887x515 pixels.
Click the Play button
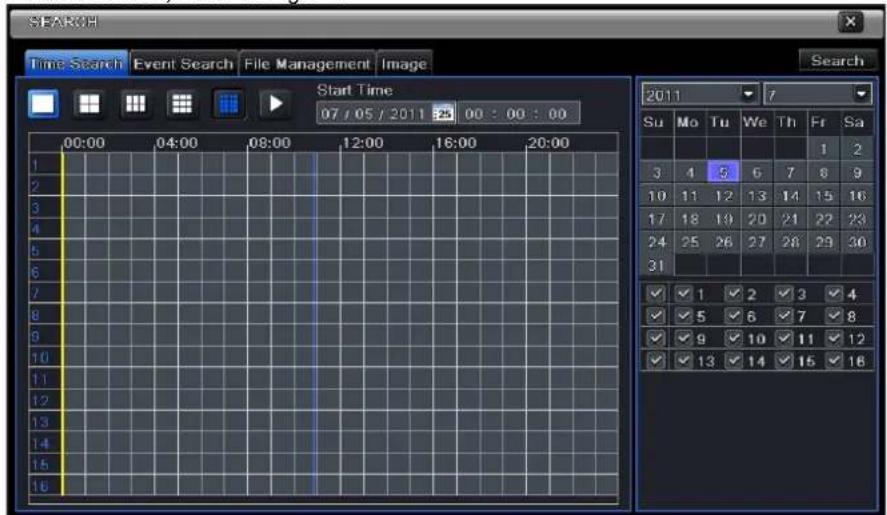point(275,104)
